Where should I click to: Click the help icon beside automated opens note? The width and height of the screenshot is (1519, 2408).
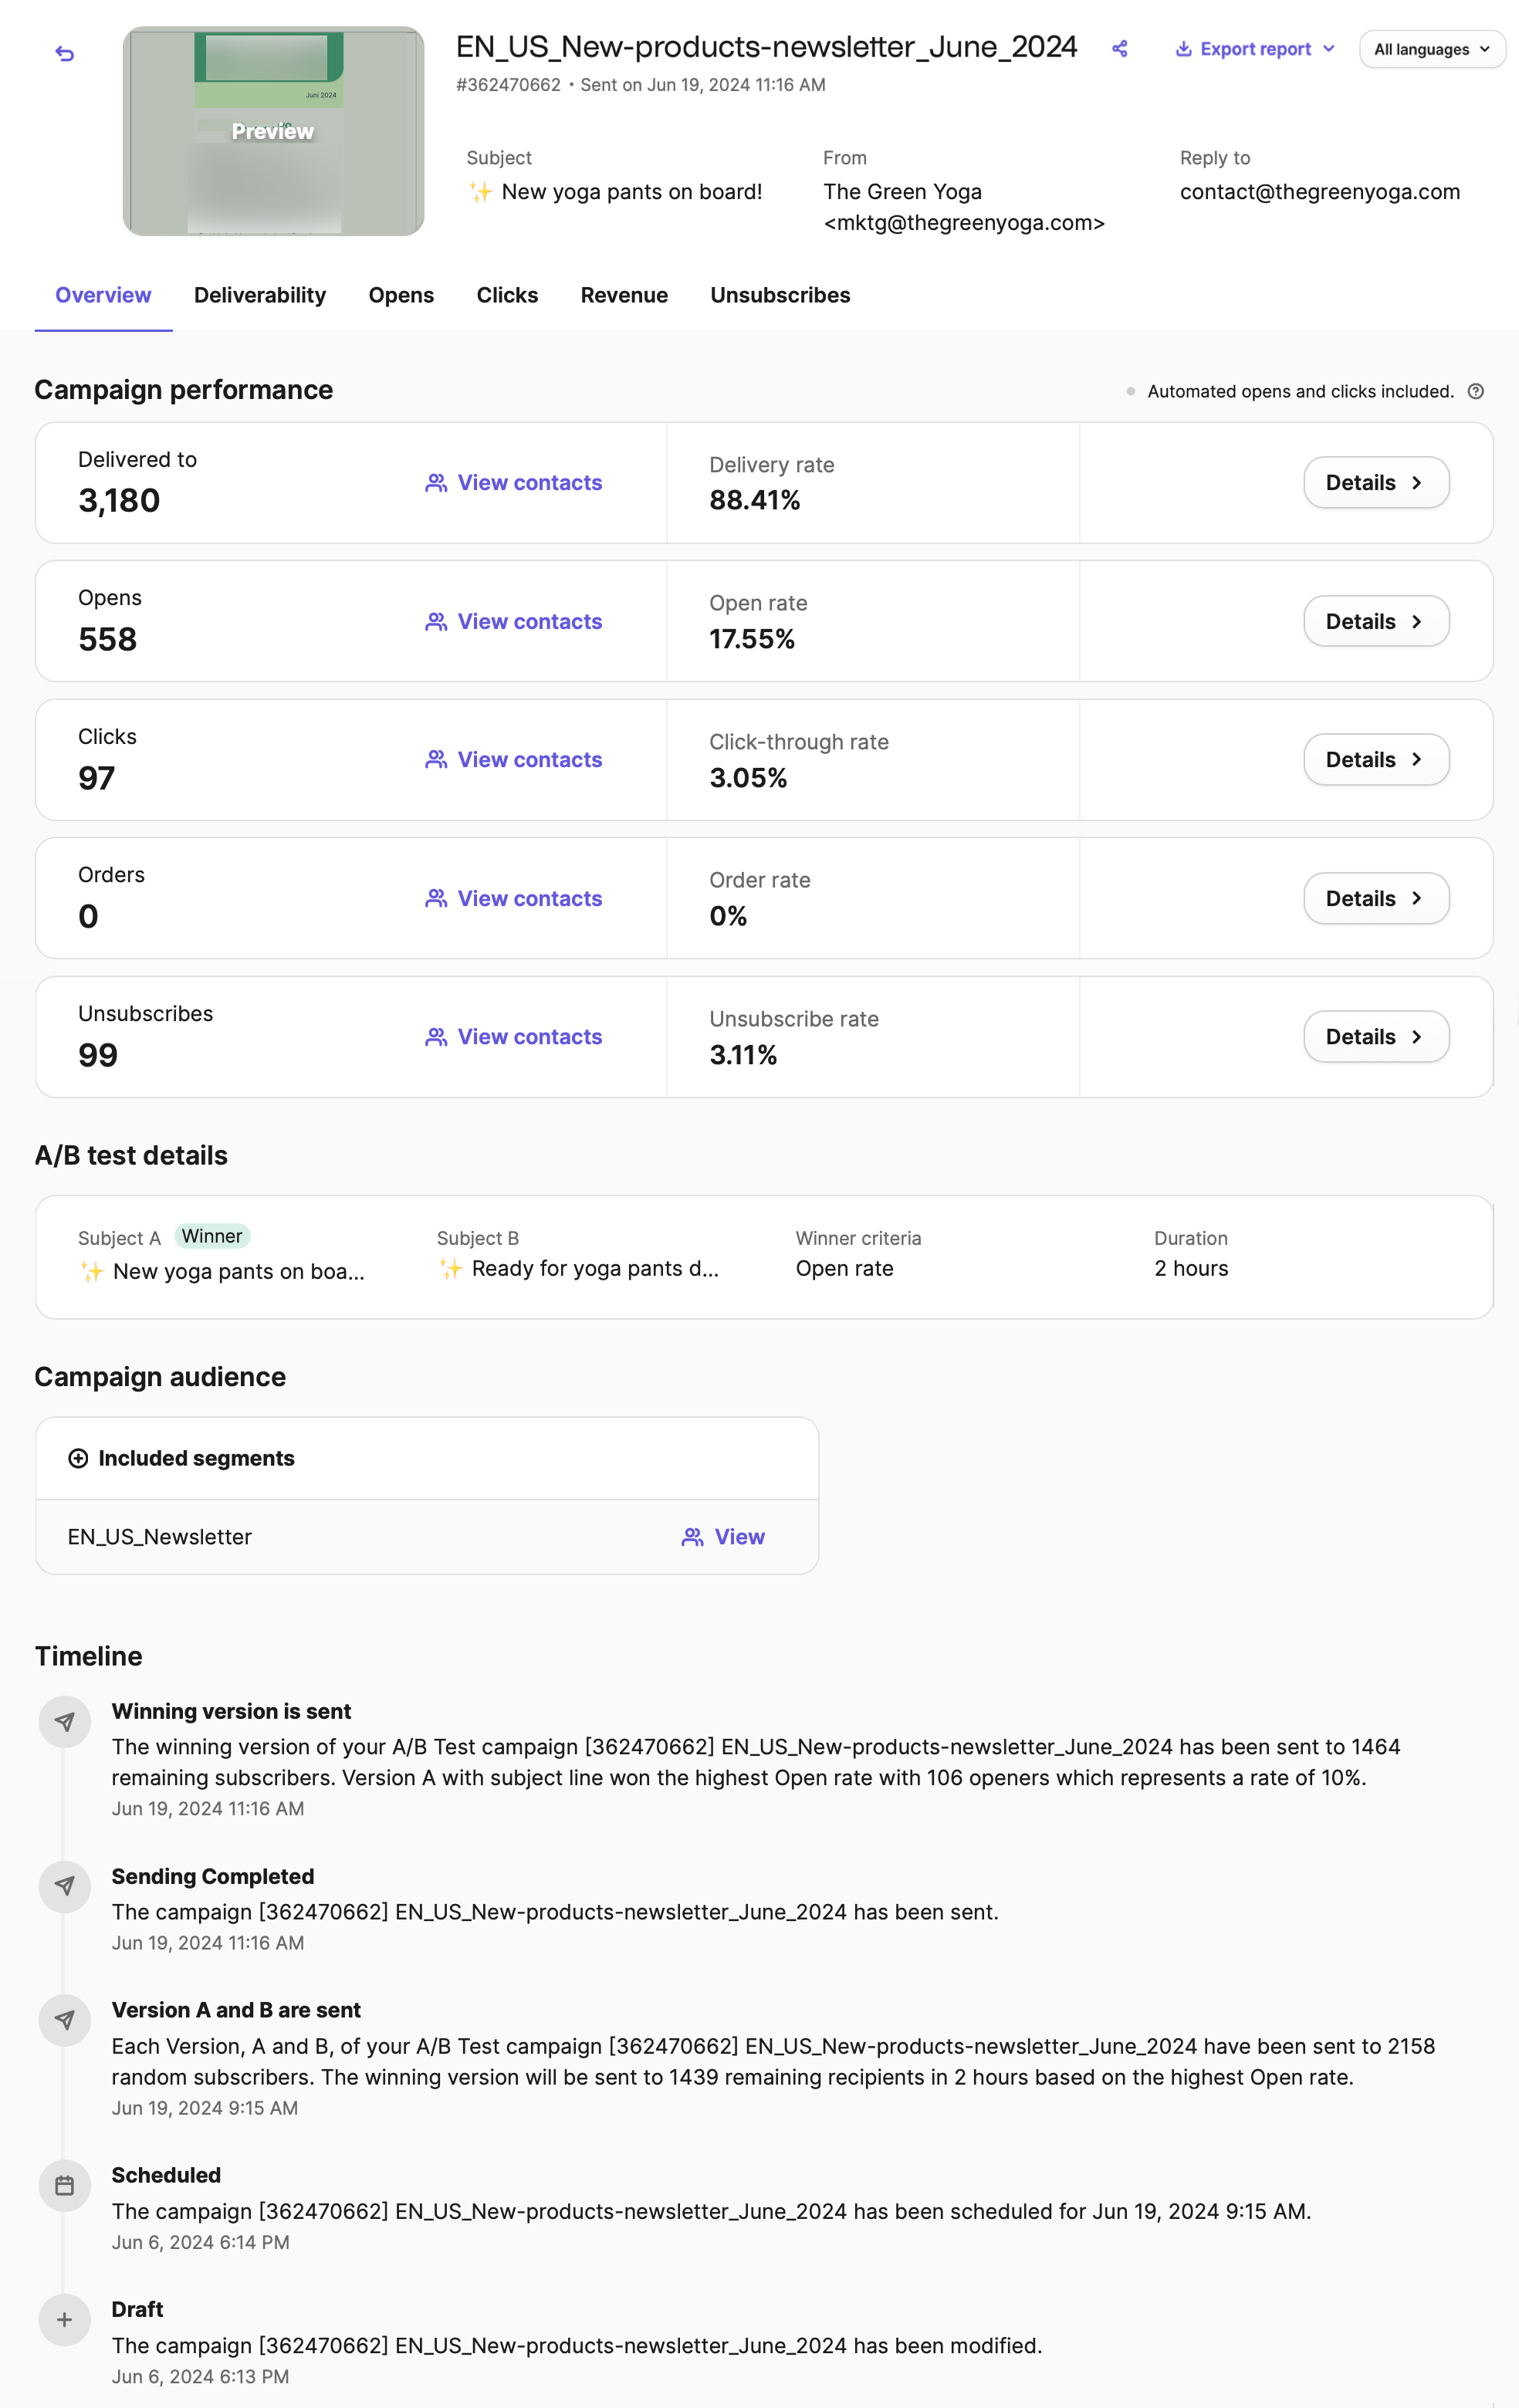1475,391
